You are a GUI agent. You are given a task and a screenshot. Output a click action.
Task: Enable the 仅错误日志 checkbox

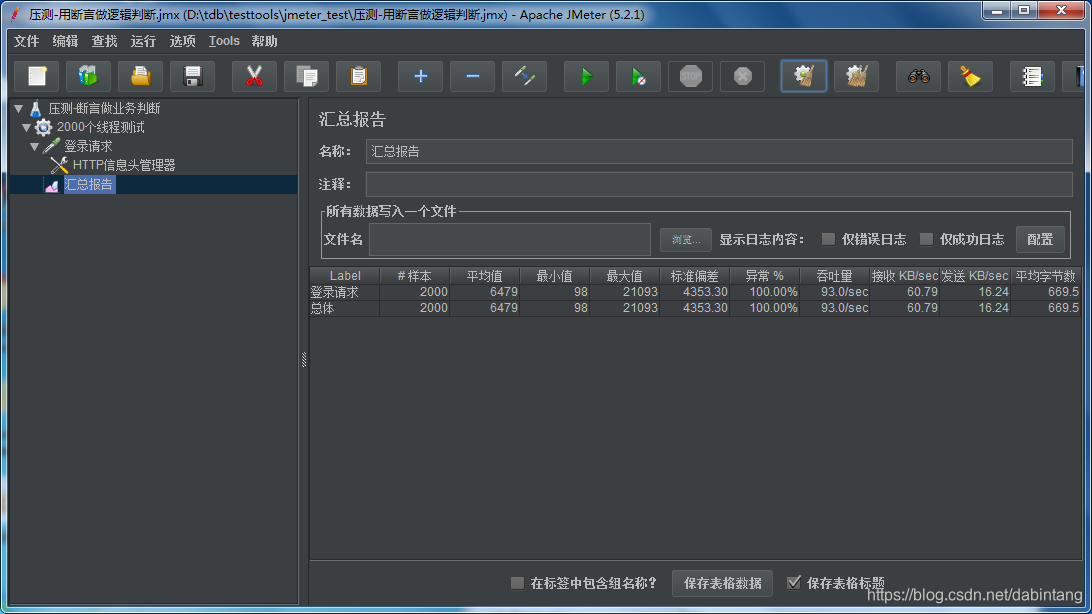(x=828, y=239)
